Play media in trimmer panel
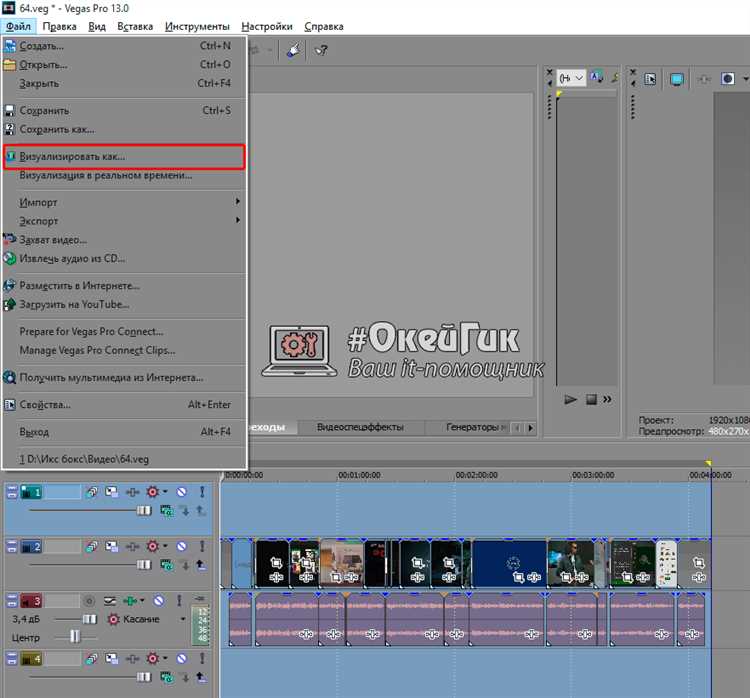The height and width of the screenshot is (698, 750). (571, 399)
